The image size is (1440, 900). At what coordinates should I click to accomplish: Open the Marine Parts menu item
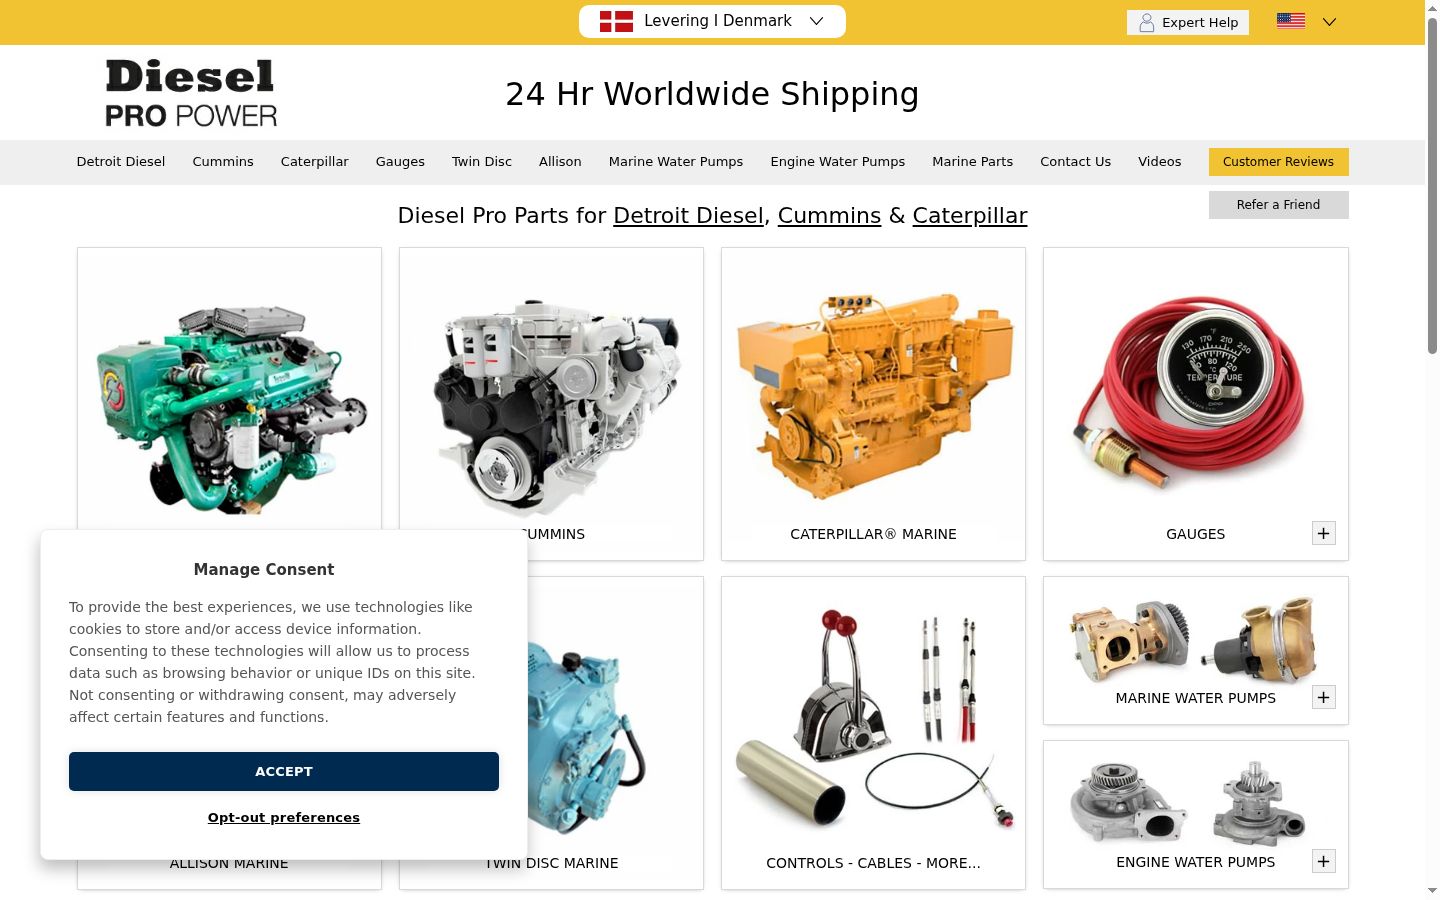click(x=973, y=161)
